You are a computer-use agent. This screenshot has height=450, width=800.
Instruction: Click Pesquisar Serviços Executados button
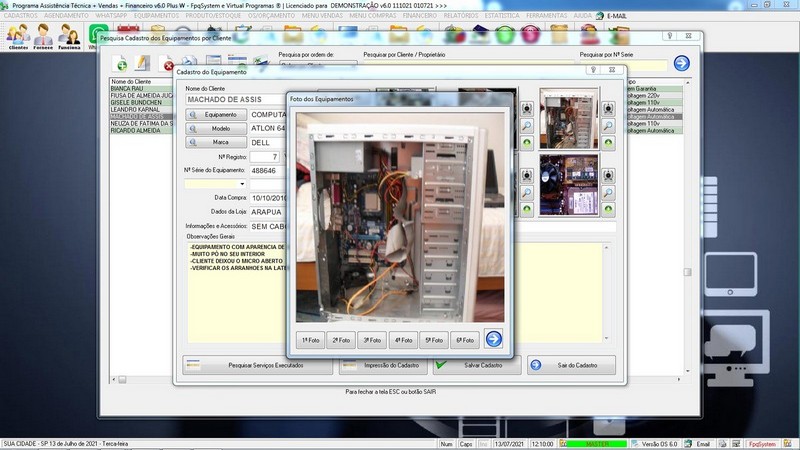pos(257,365)
